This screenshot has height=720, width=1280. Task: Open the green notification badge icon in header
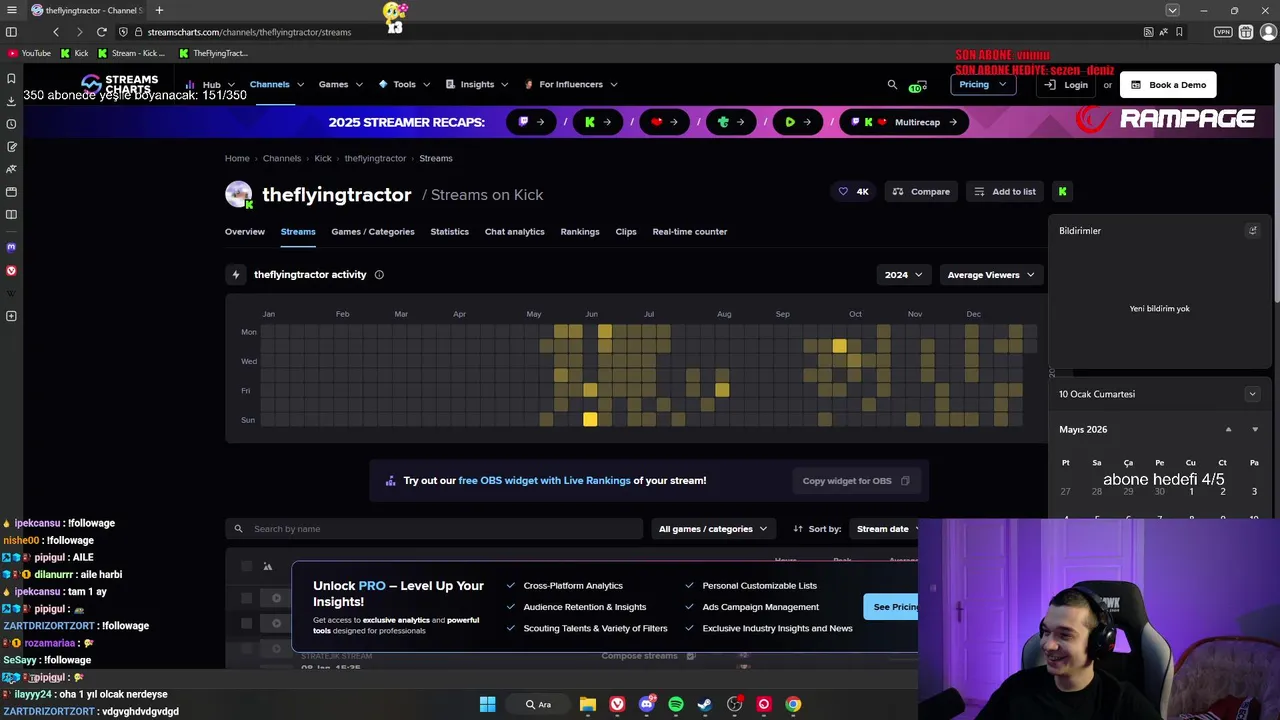click(917, 86)
